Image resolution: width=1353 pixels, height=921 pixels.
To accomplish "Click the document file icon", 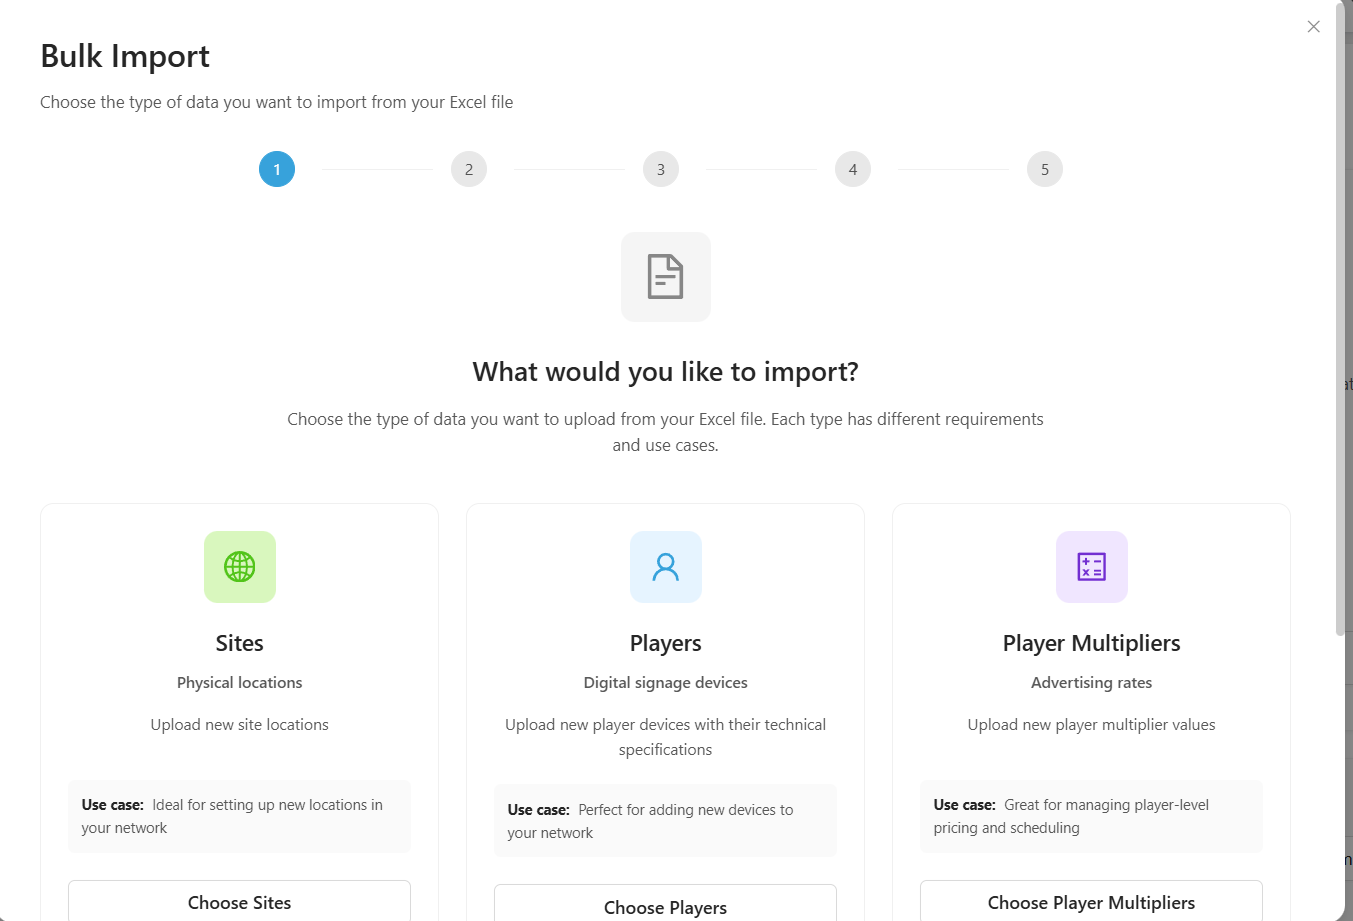I will 666,277.
